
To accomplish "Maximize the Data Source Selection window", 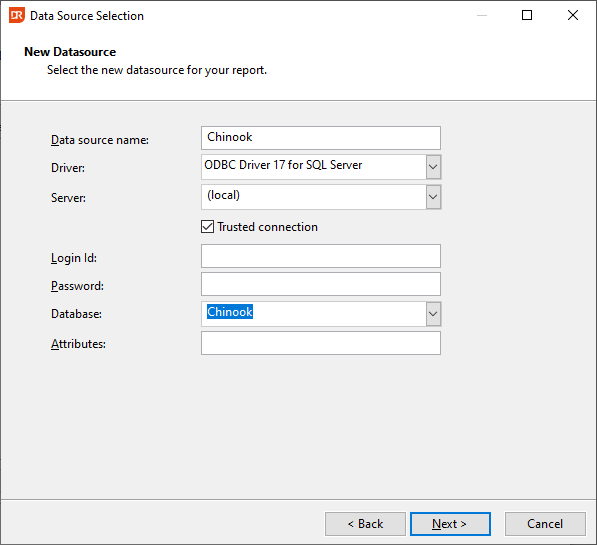I will (x=527, y=15).
